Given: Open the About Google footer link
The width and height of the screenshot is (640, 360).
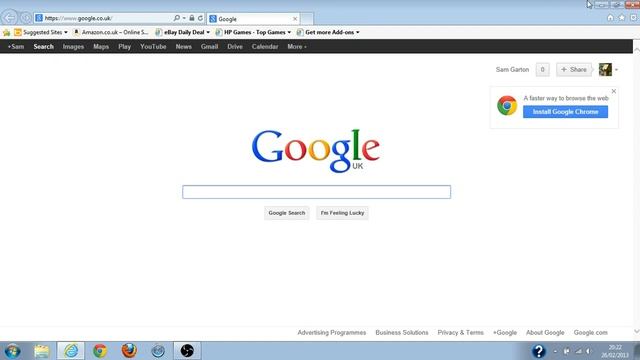Looking at the screenshot, I should 545,333.
